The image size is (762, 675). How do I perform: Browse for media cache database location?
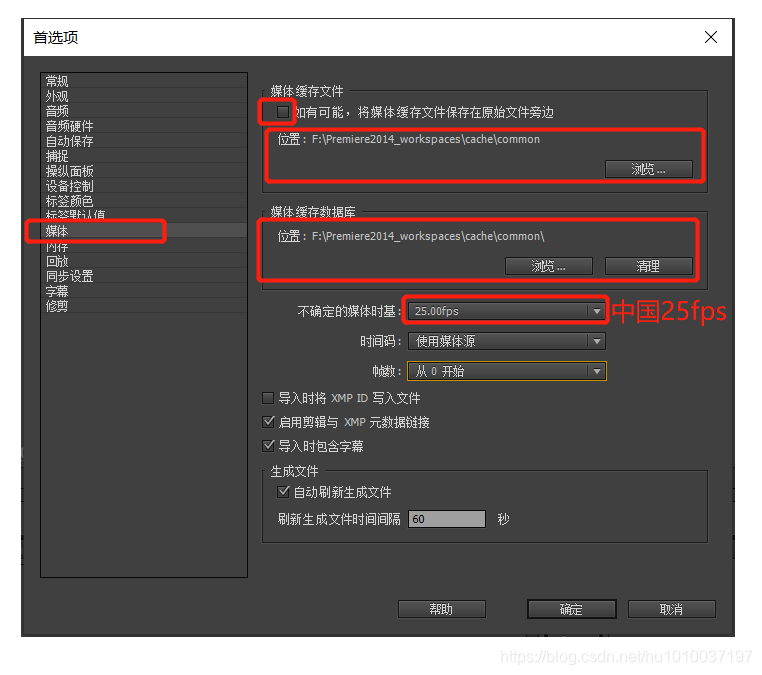click(549, 266)
